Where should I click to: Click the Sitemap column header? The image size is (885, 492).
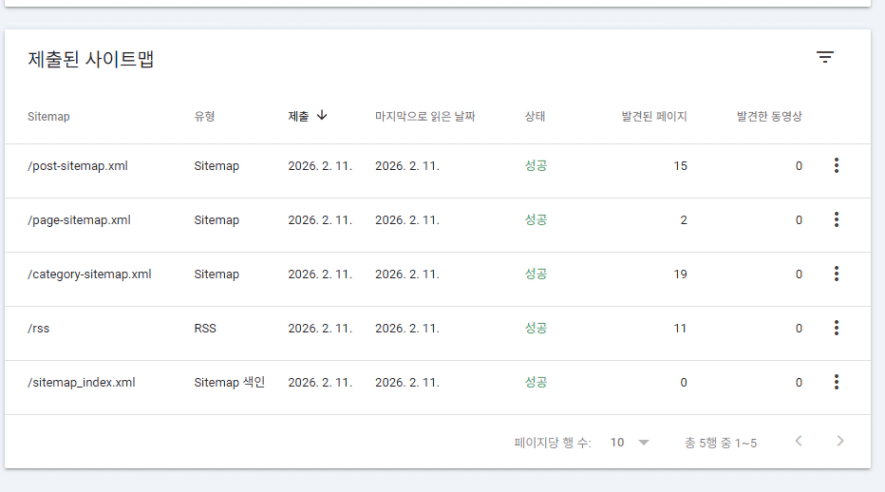(x=49, y=116)
